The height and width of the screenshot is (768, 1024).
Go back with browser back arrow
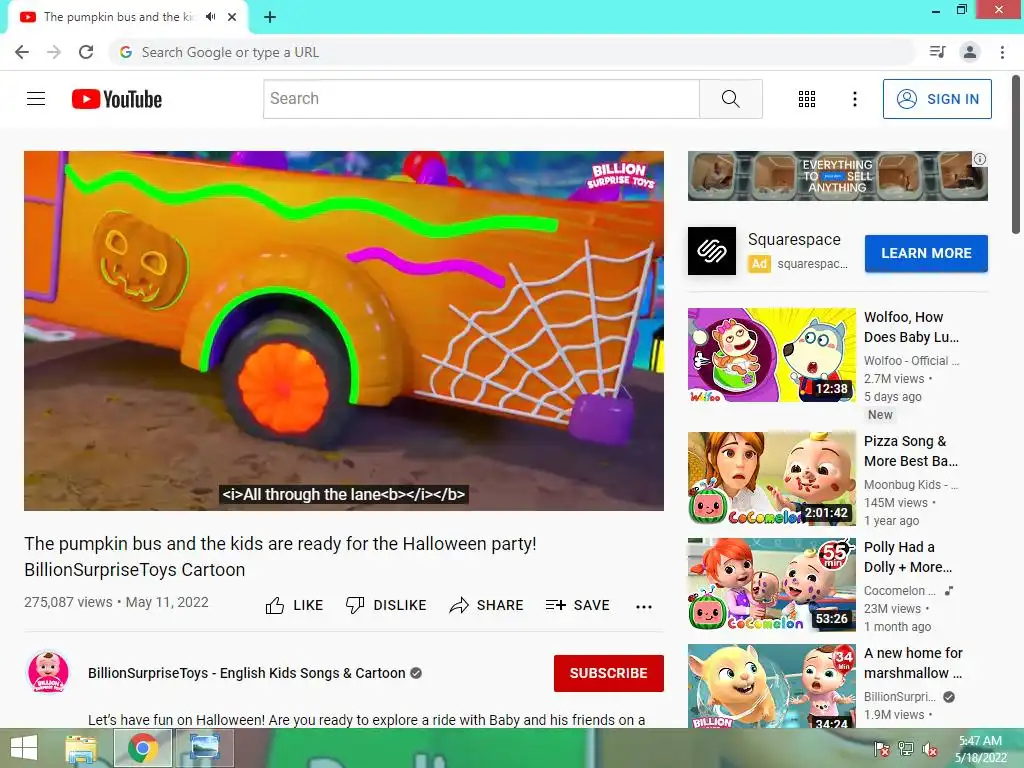[22, 52]
